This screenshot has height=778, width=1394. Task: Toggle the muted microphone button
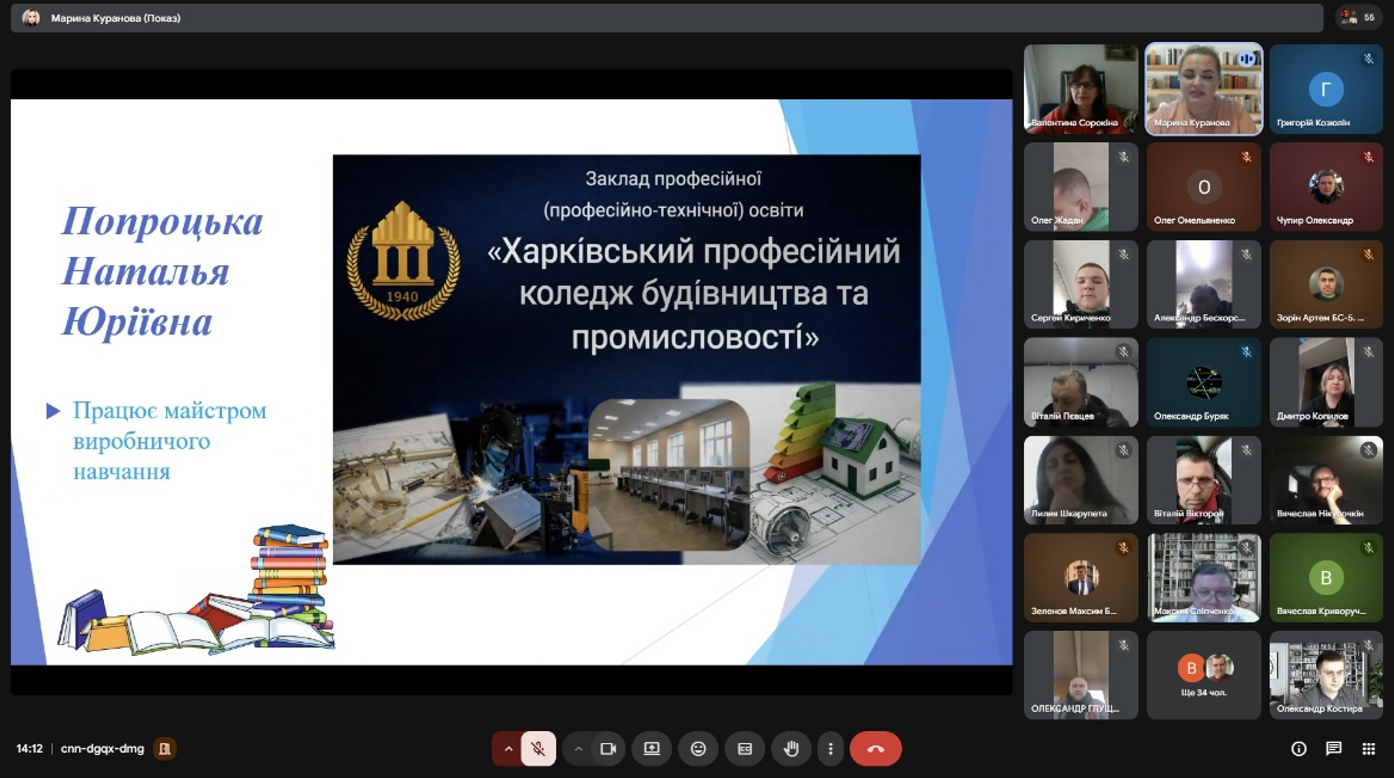tap(538, 749)
